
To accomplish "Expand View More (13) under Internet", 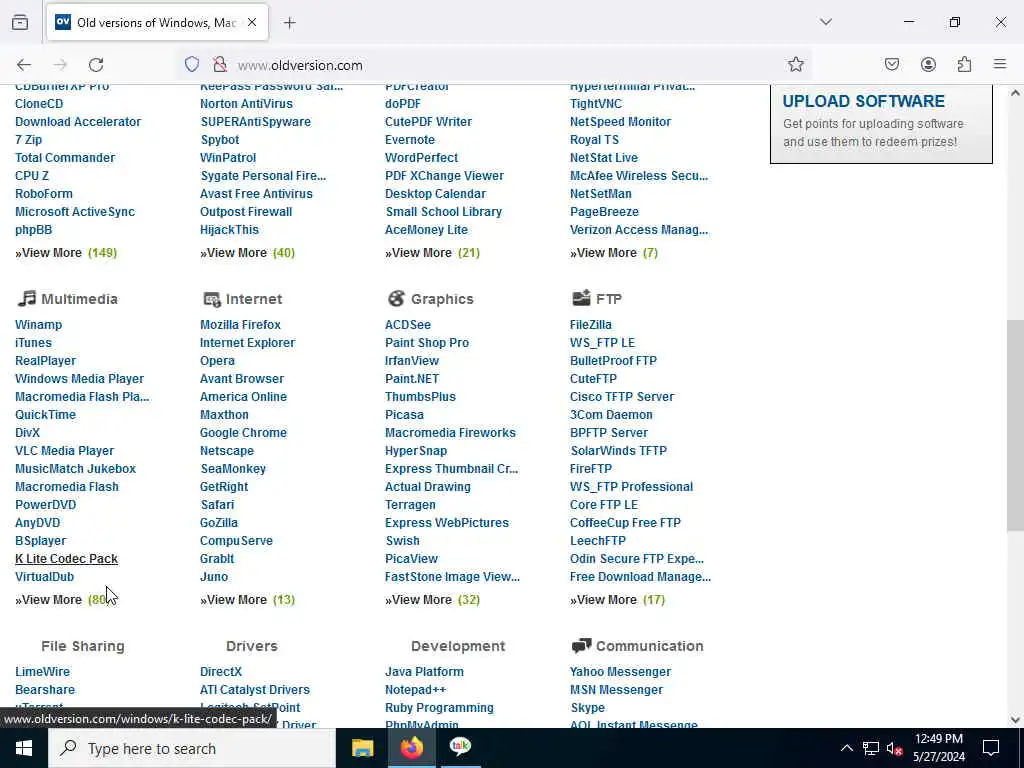I will point(248,600).
